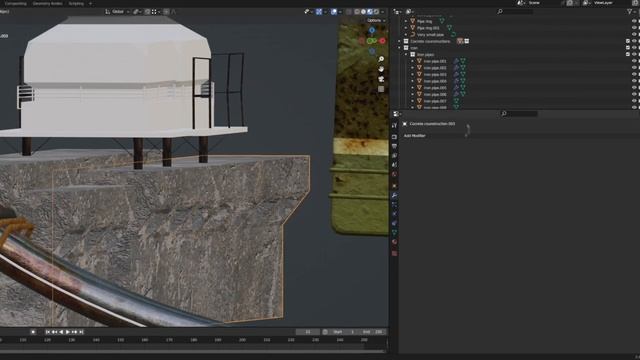Click the blue Z axis on navigation gizmo

point(372,30)
